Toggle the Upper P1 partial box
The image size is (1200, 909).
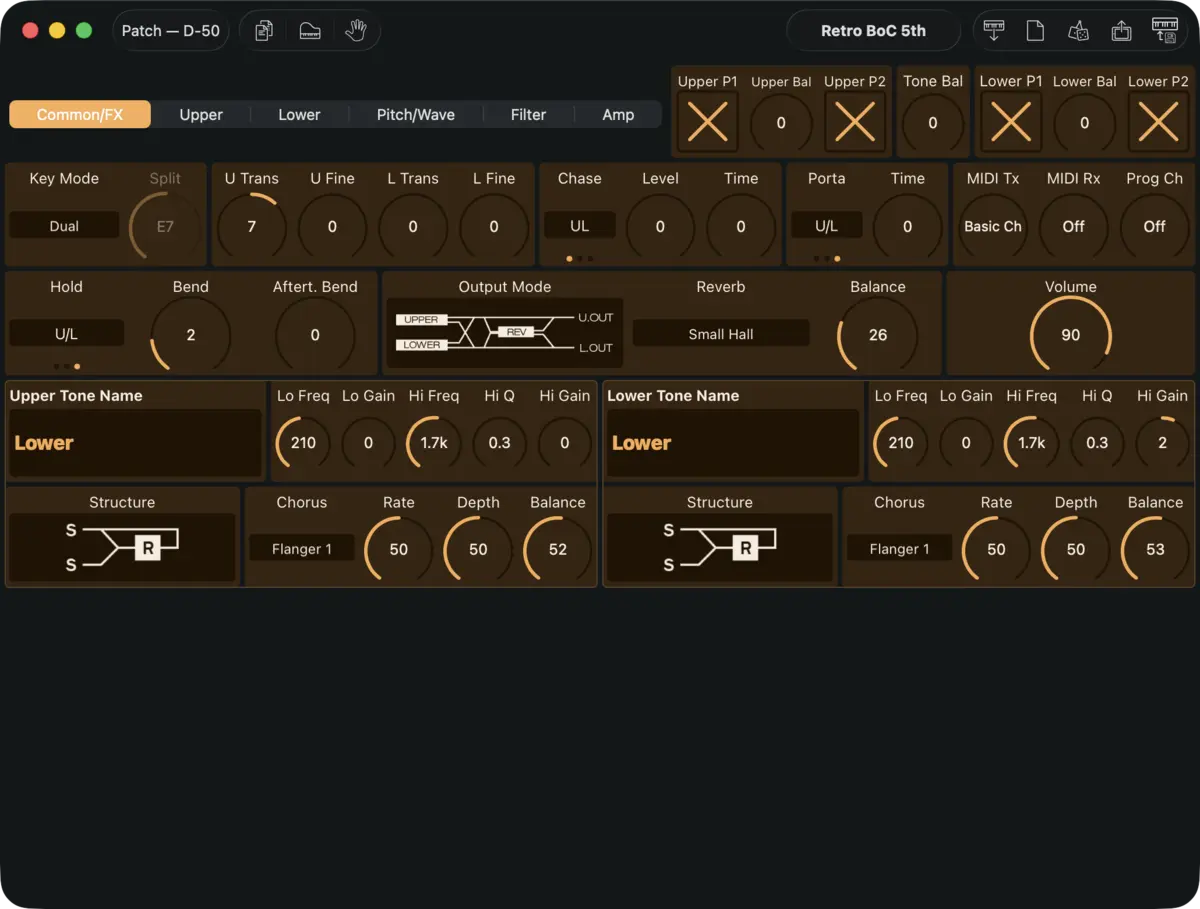(x=708, y=122)
